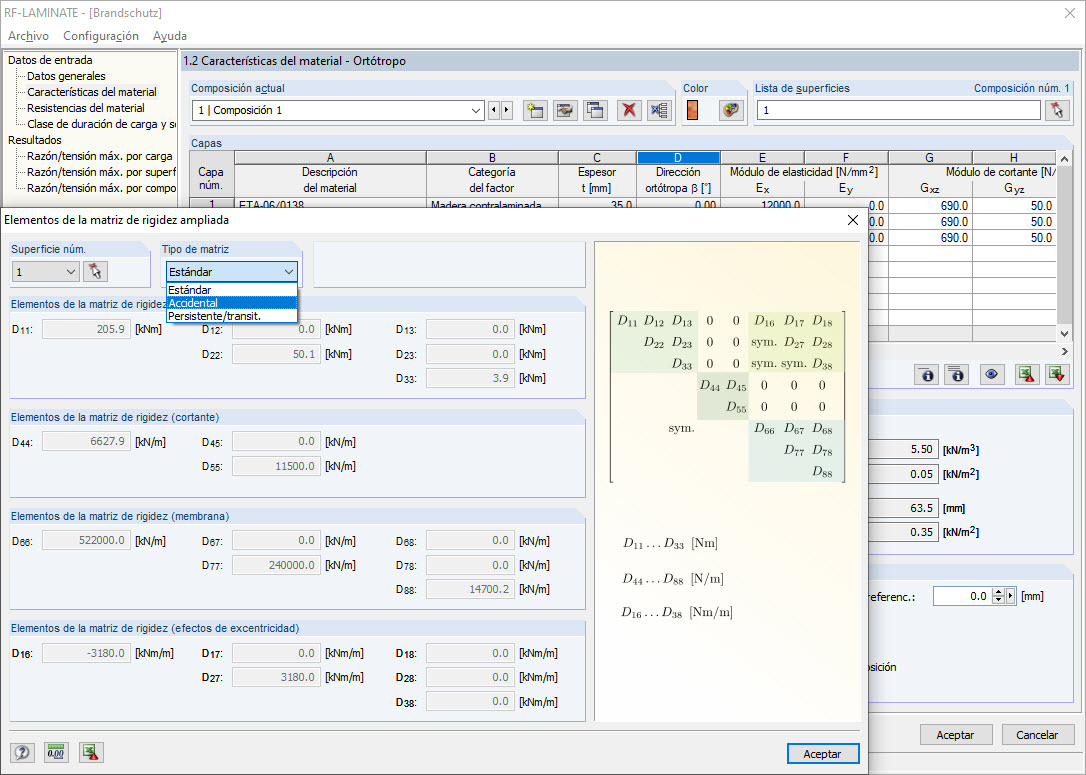This screenshot has width=1086, height=775.
Task: Pick surface graphically in stiffness matrix dialog
Action: point(95,271)
